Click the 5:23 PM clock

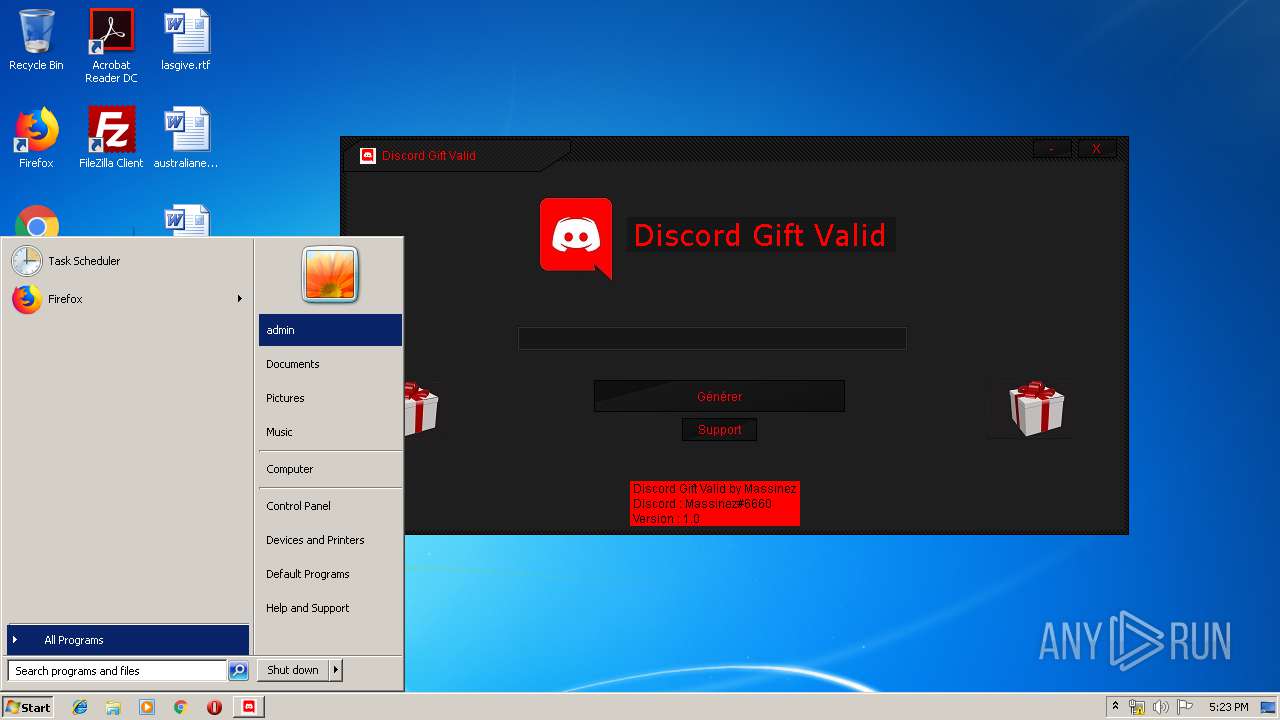[1228, 707]
